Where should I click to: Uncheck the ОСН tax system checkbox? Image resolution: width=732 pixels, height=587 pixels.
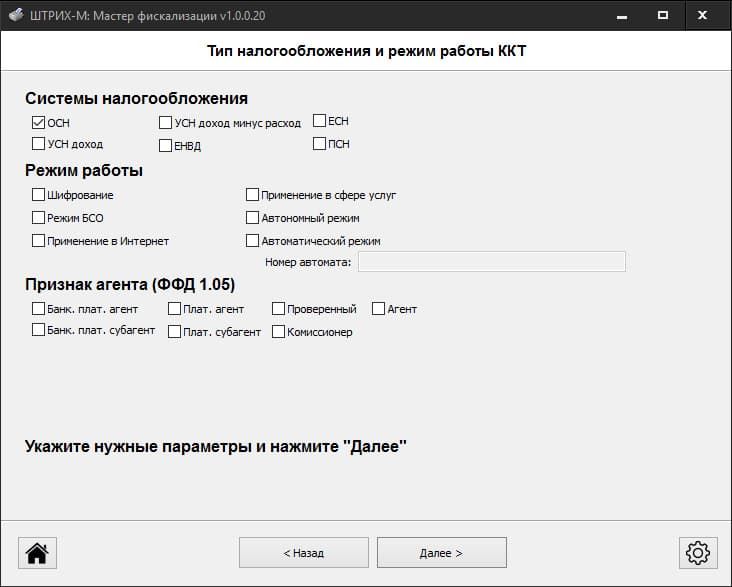[38, 122]
